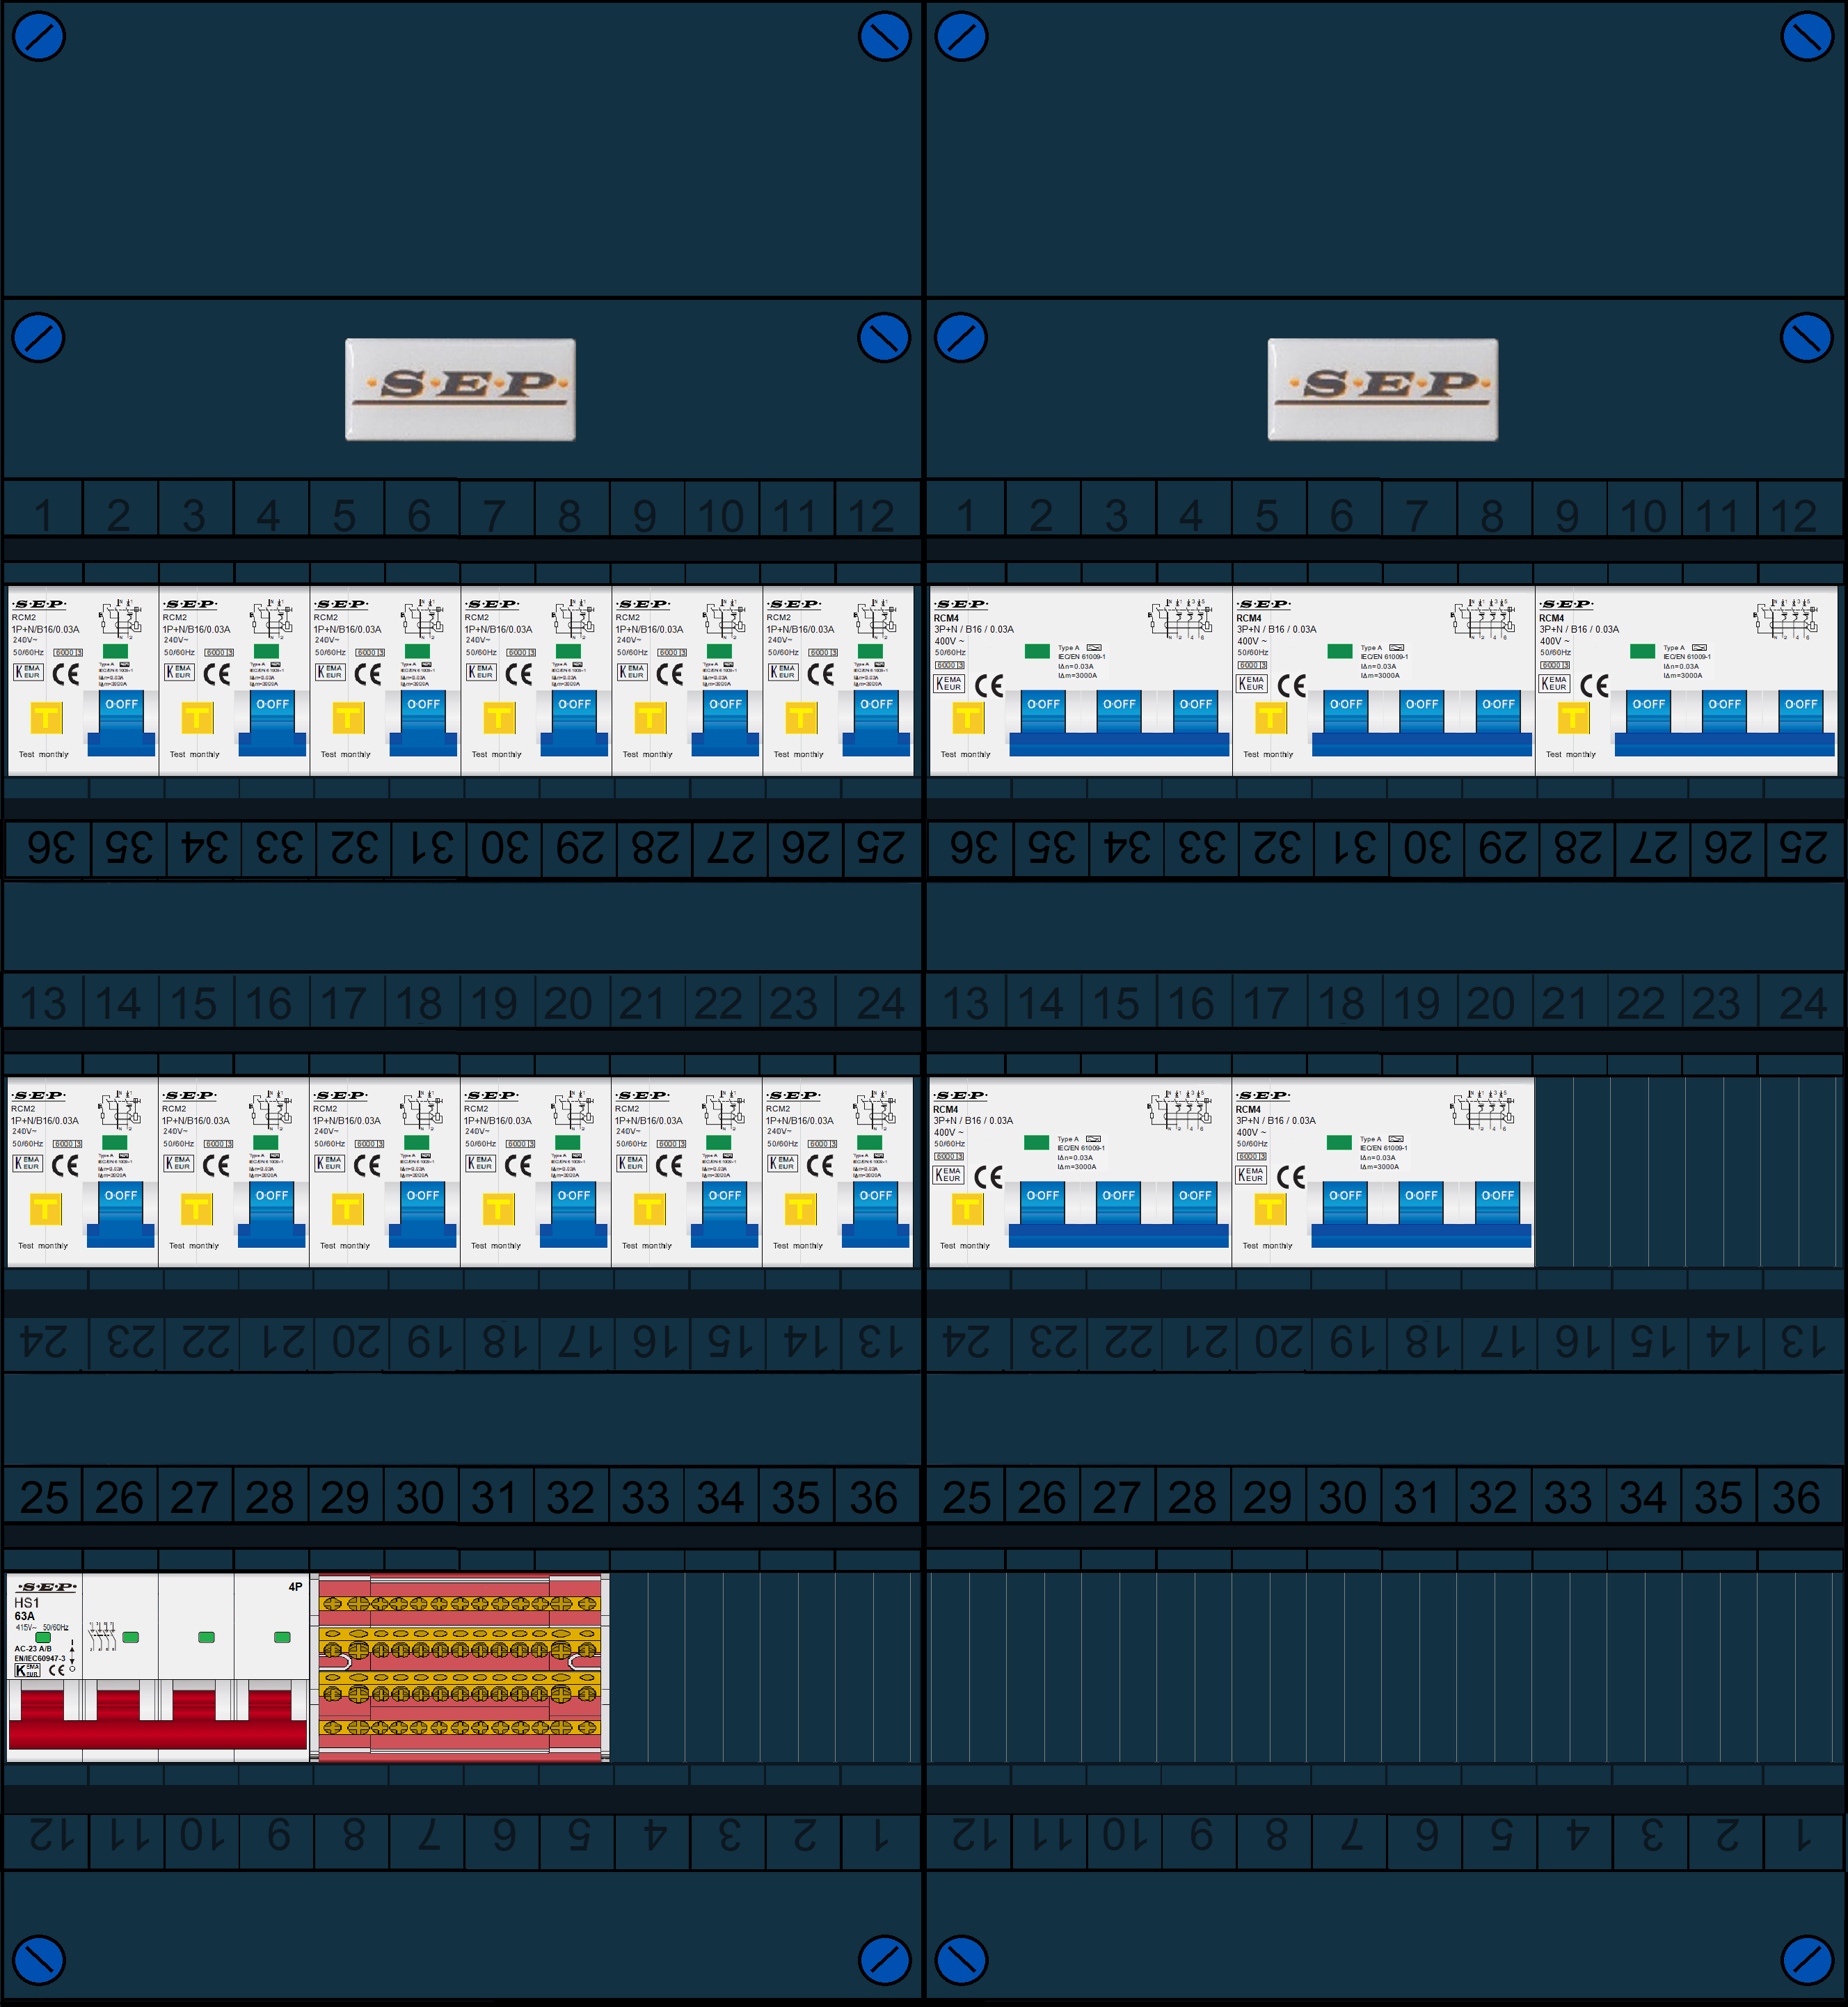Click the 4P label on HS1 main switch

(x=295, y=1587)
